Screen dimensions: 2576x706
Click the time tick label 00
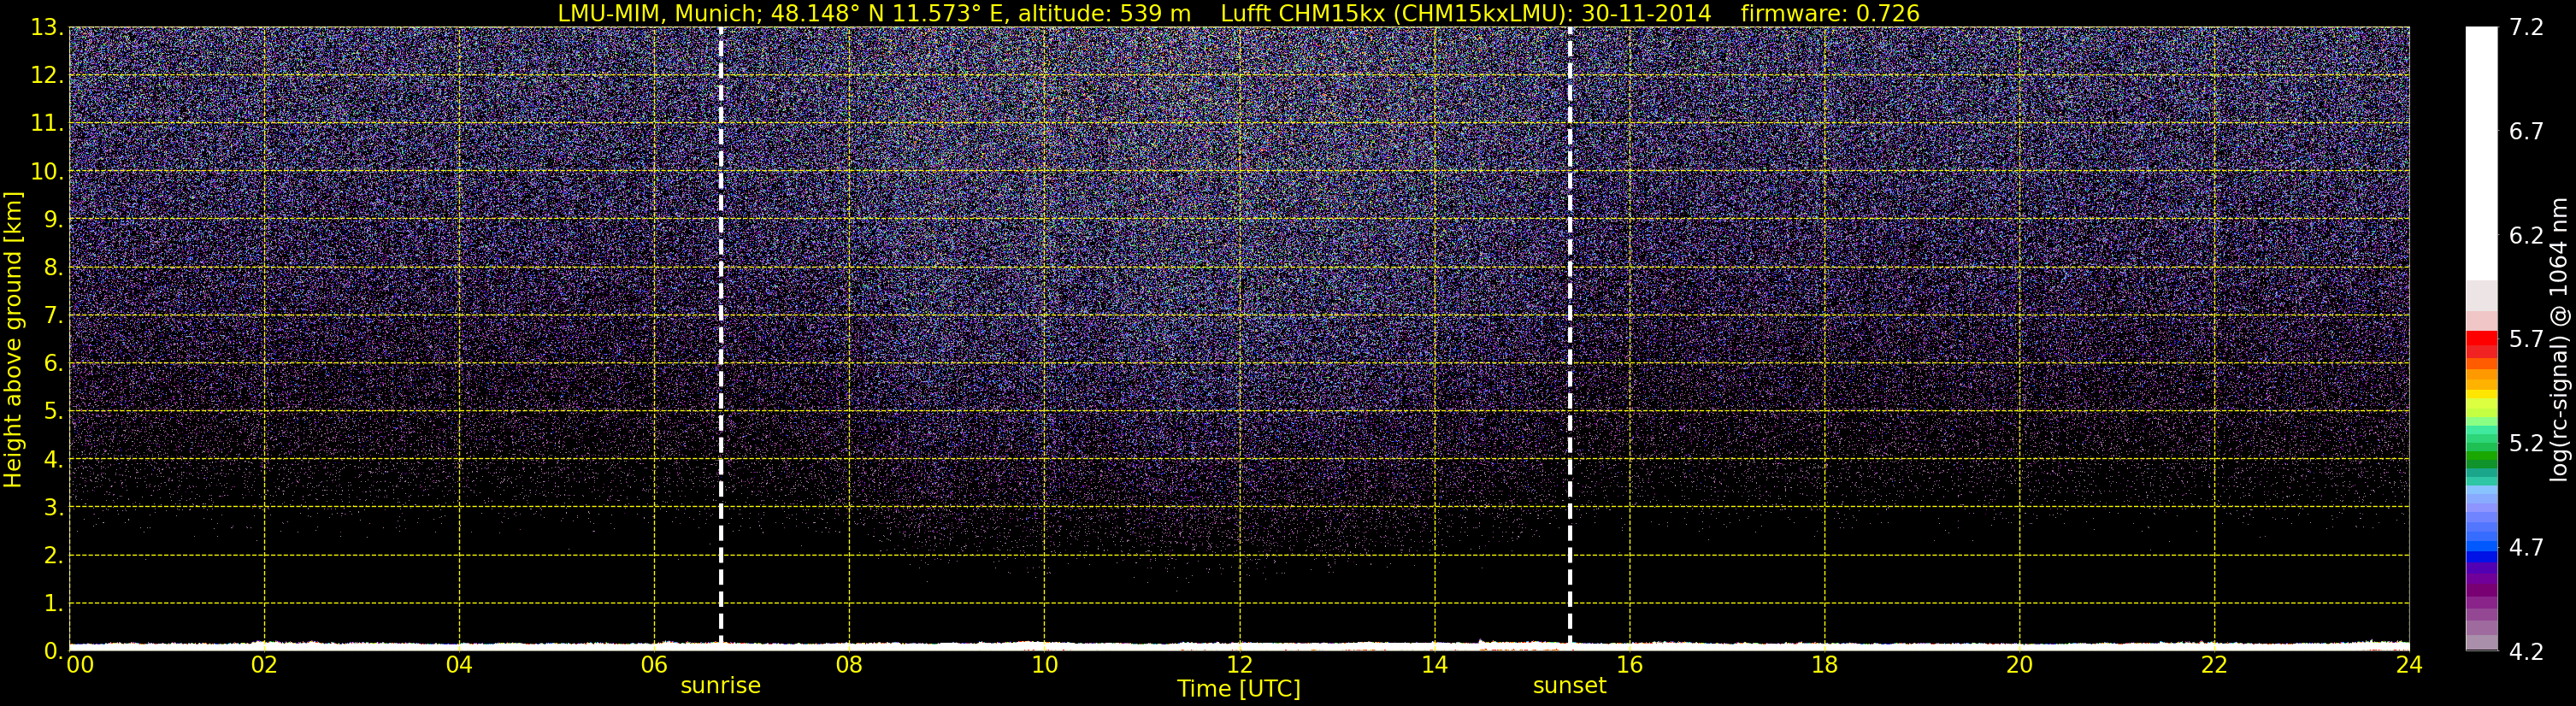80,665
